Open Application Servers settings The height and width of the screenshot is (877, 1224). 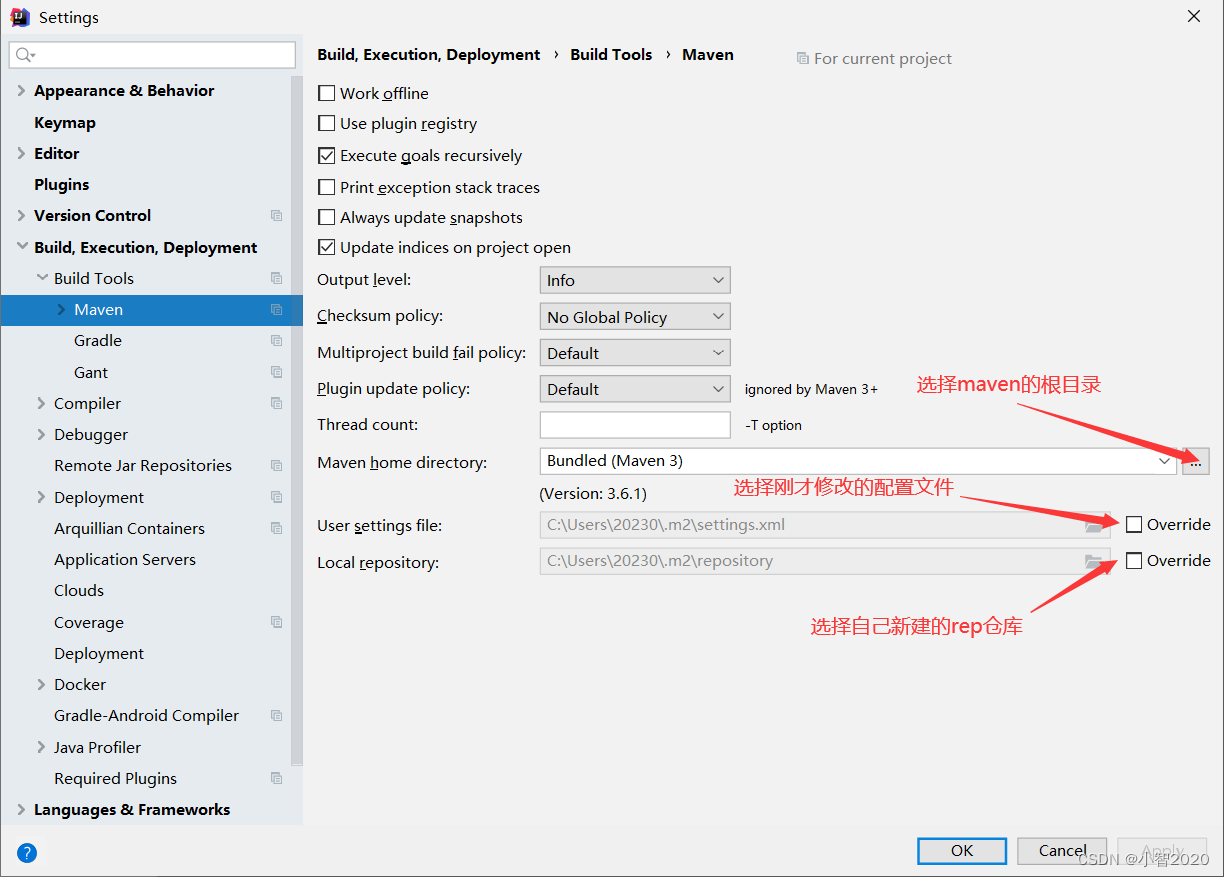(125, 559)
